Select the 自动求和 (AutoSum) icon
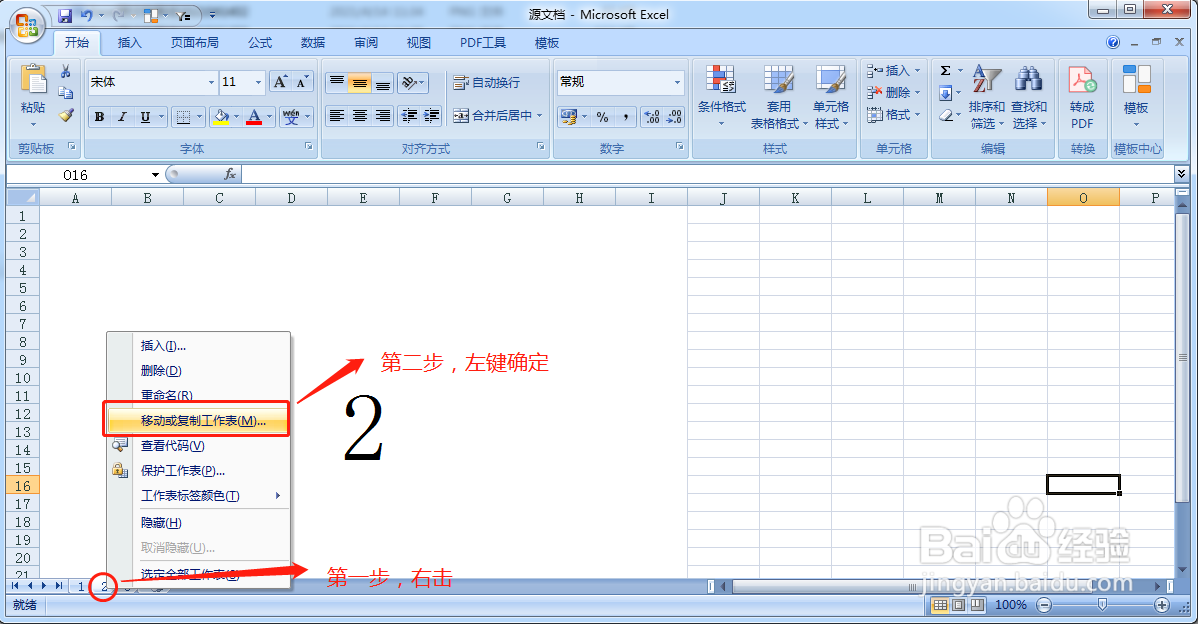1198x624 pixels. tap(944, 70)
